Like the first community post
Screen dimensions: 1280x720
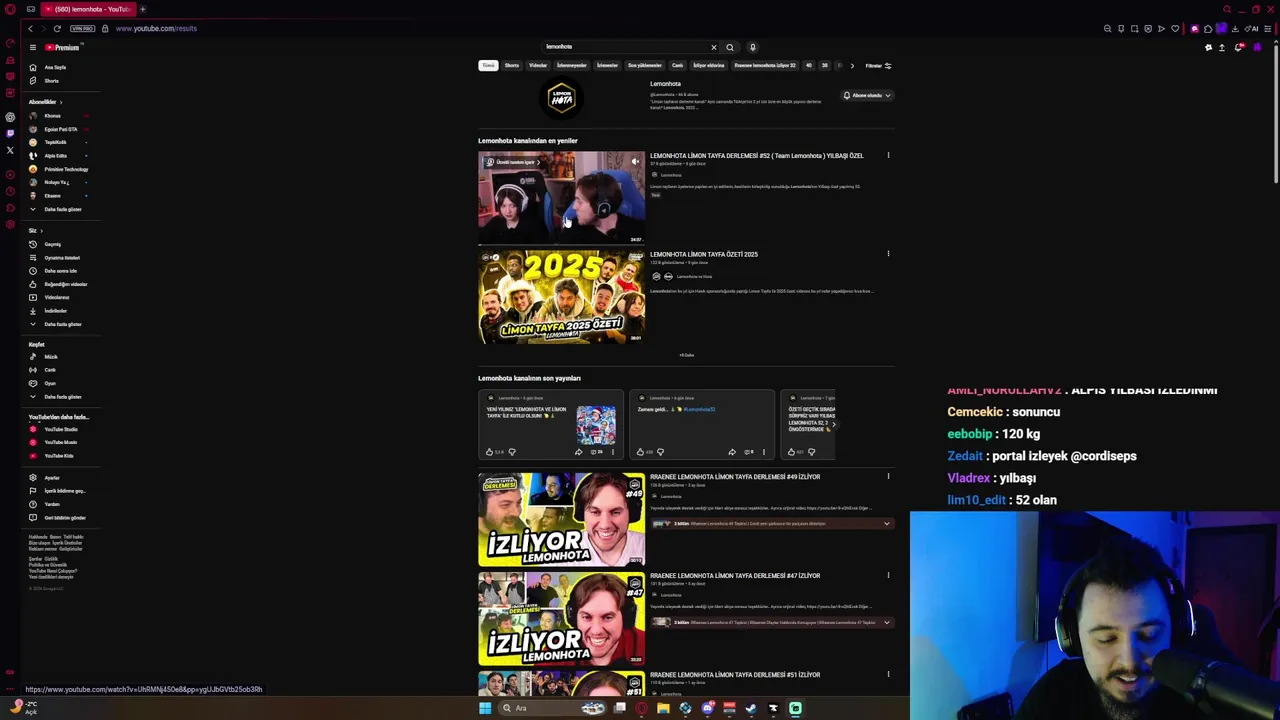click(x=489, y=452)
